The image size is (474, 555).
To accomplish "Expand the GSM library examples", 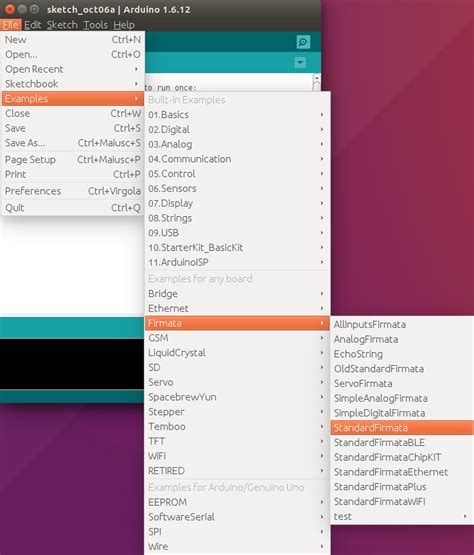I will pyautogui.click(x=237, y=338).
